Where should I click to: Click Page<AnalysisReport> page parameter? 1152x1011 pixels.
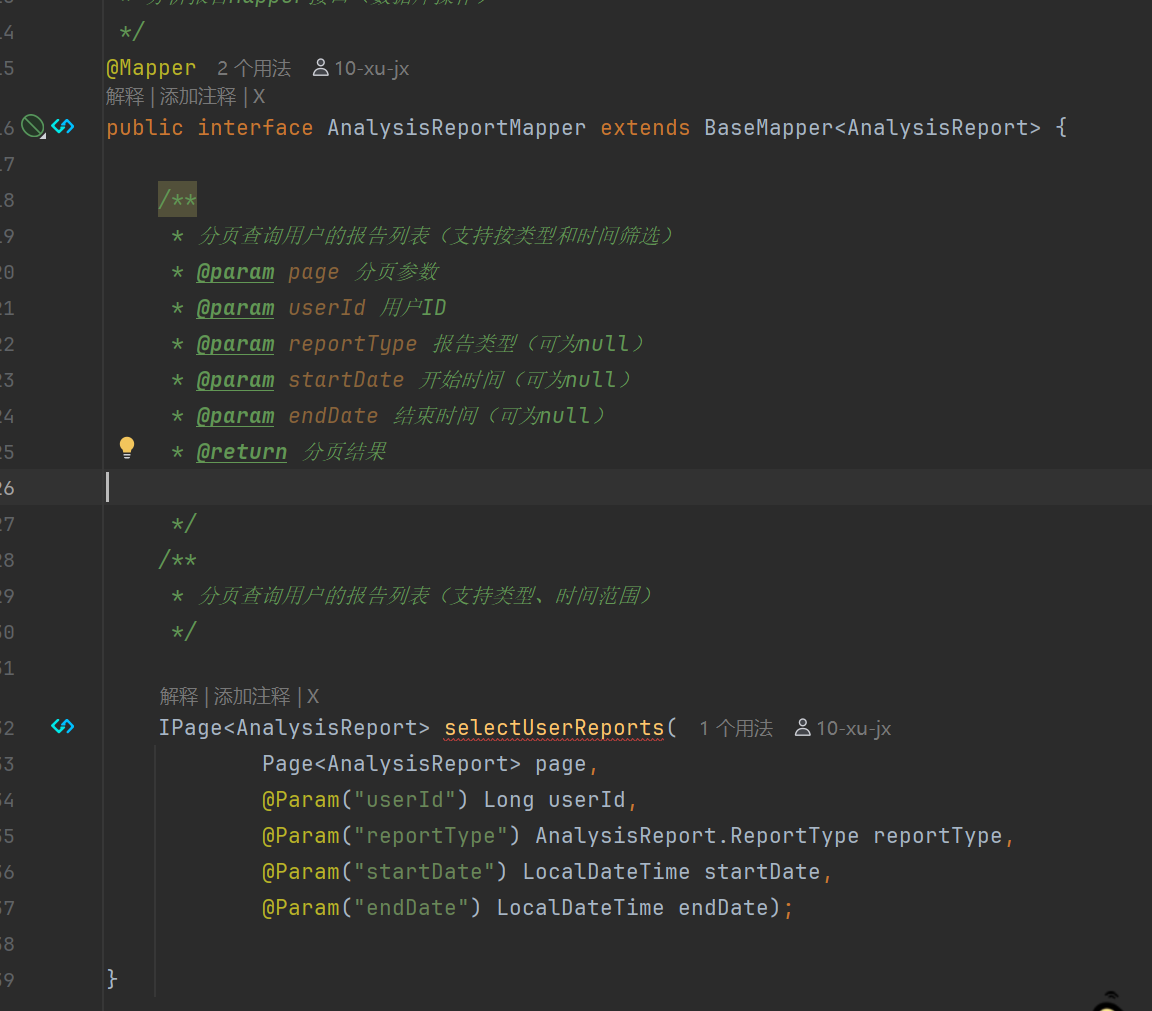tap(425, 763)
